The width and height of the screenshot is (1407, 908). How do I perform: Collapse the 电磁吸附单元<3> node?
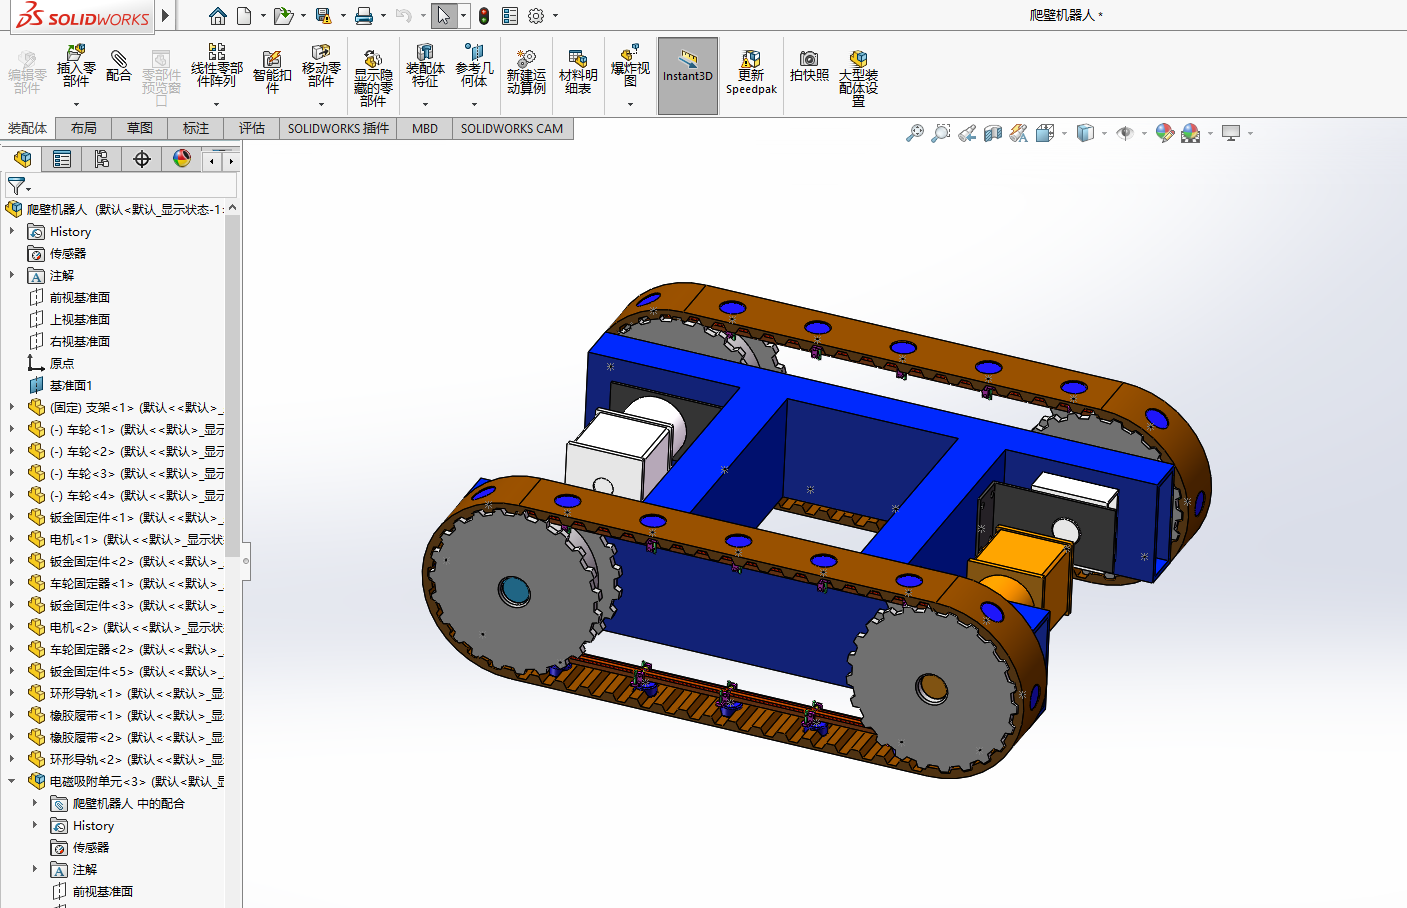click(x=12, y=781)
